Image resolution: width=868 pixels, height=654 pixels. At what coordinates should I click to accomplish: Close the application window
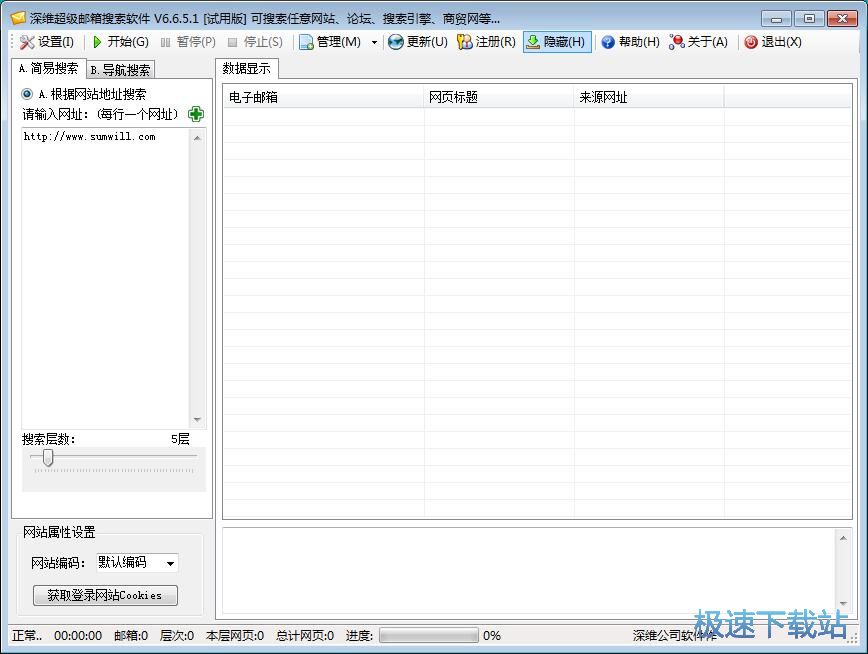click(842, 19)
